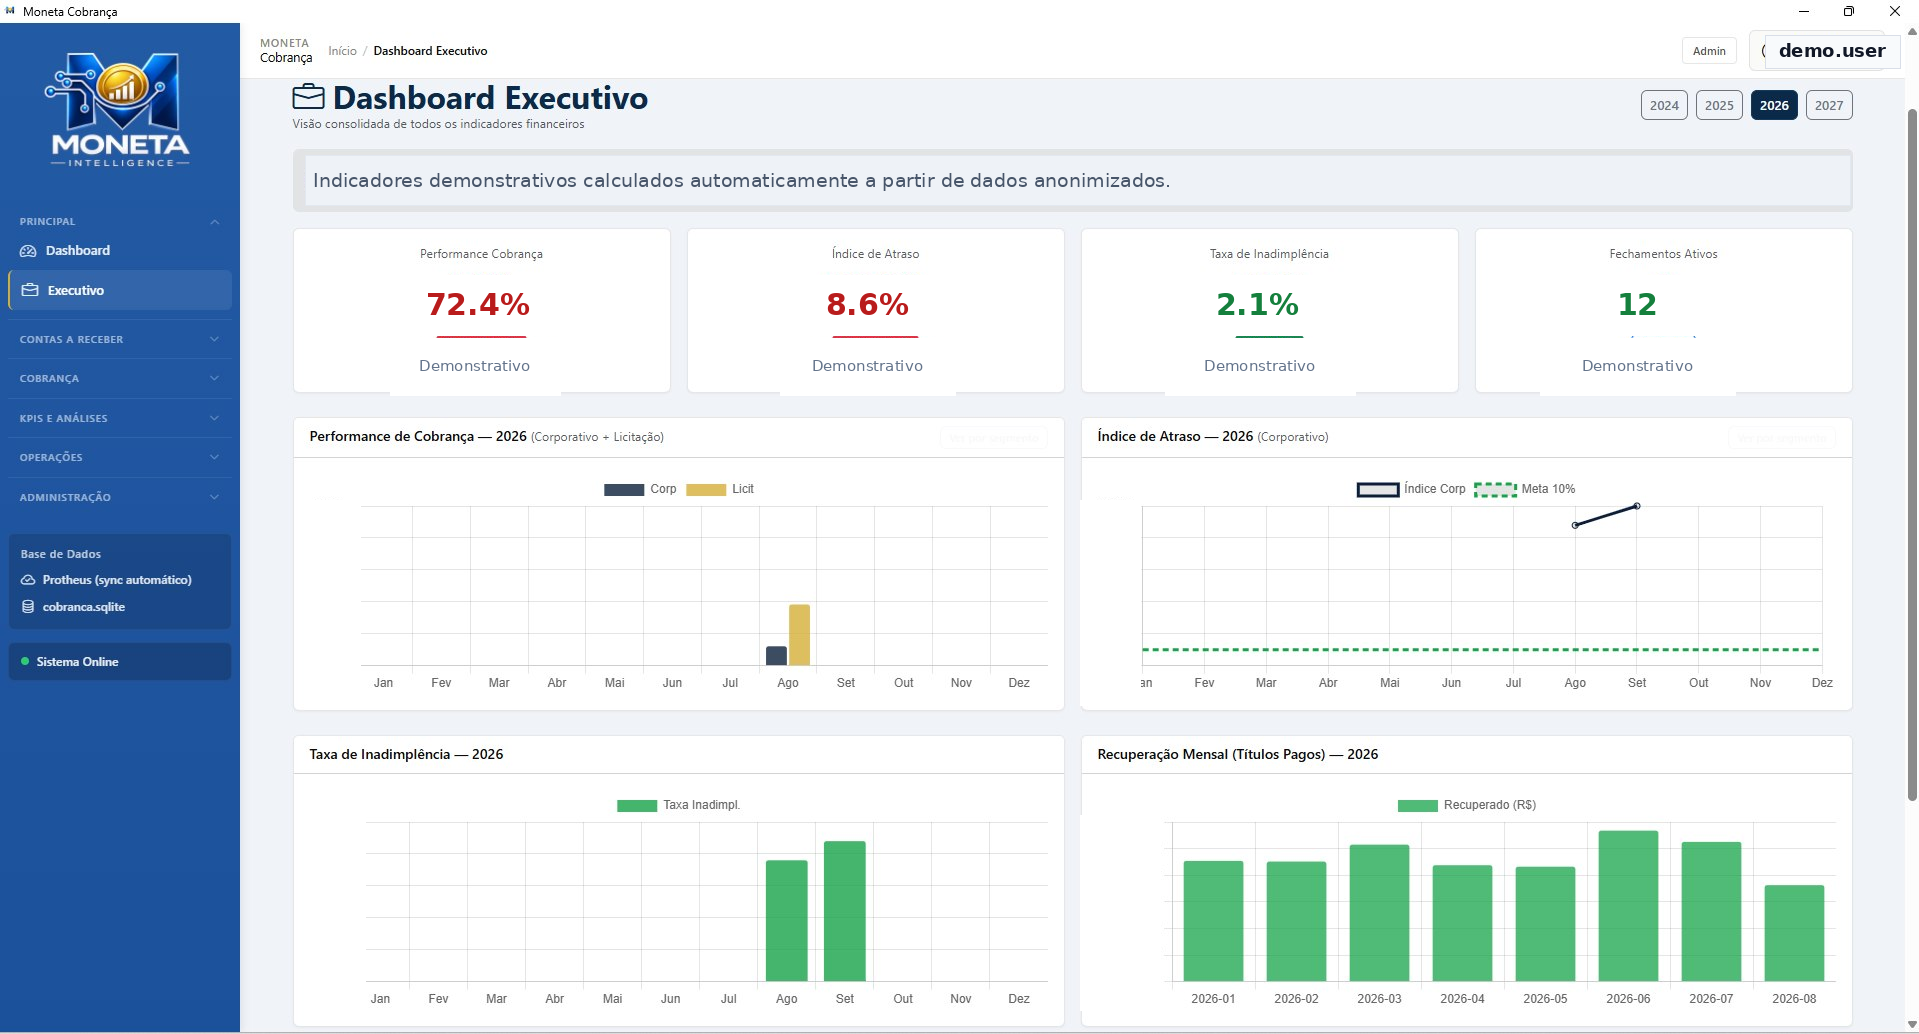Click the yellow Licit bar for Ago
The height and width of the screenshot is (1034, 1919).
799,635
